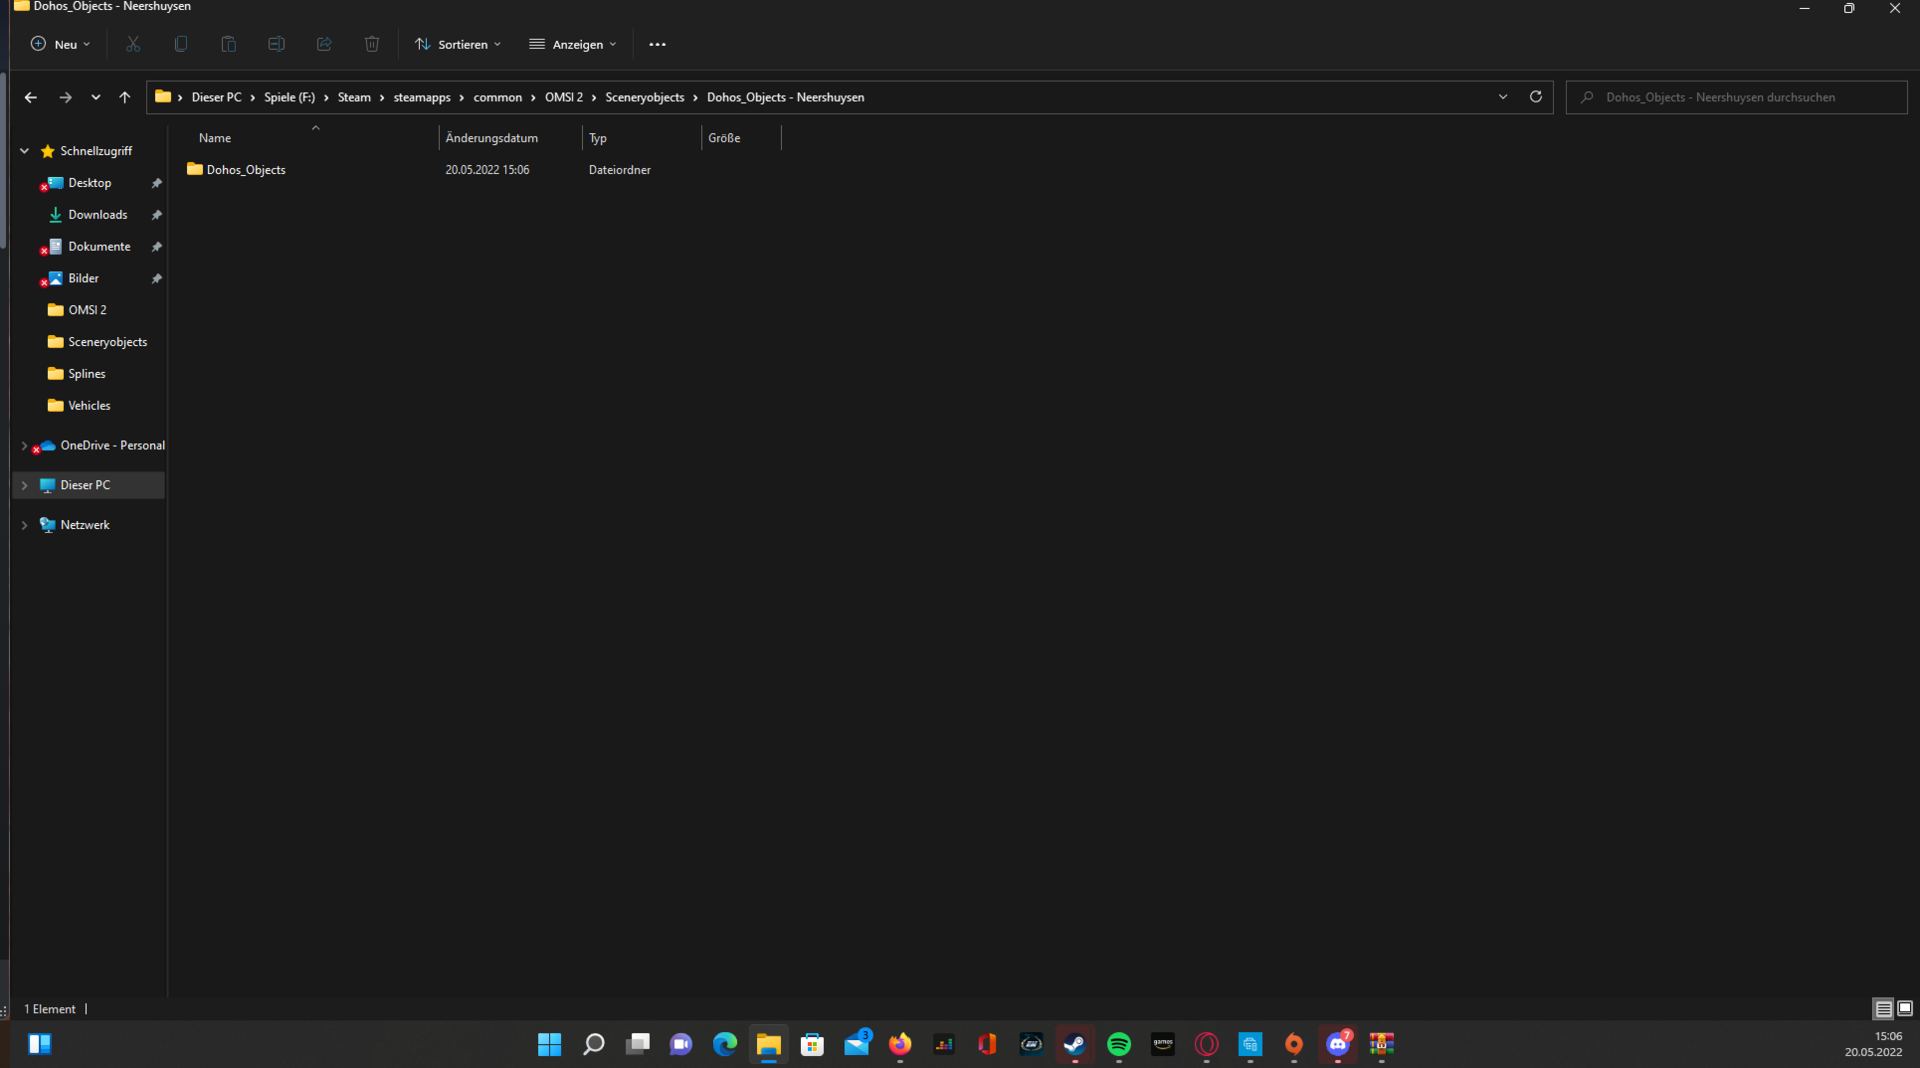Click the OMSI 2 breadcrumb segment
Image resolution: width=1920 pixels, height=1068 pixels.
tap(563, 97)
